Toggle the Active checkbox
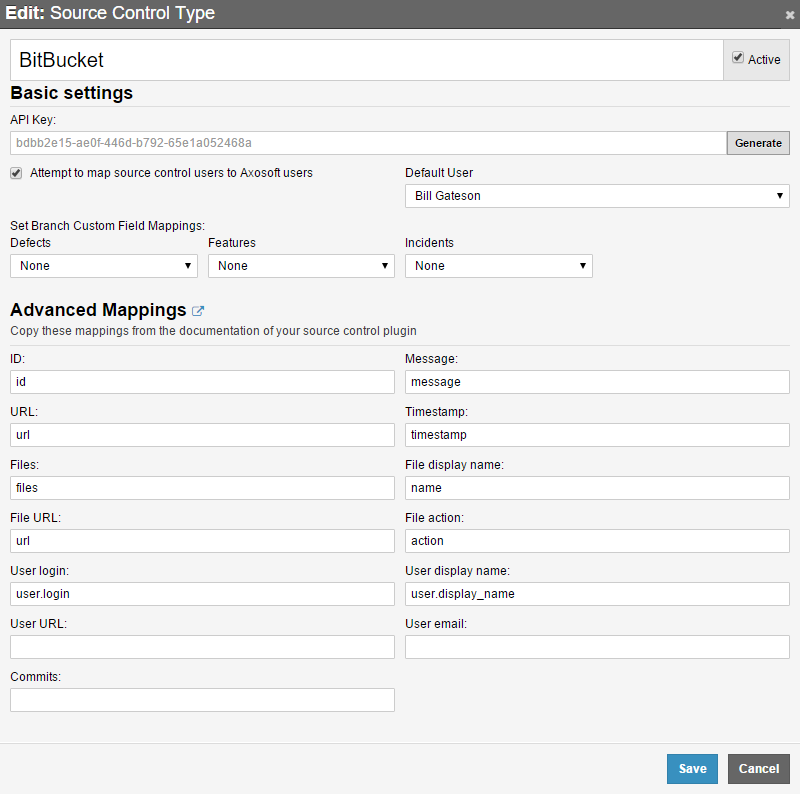 (x=738, y=58)
